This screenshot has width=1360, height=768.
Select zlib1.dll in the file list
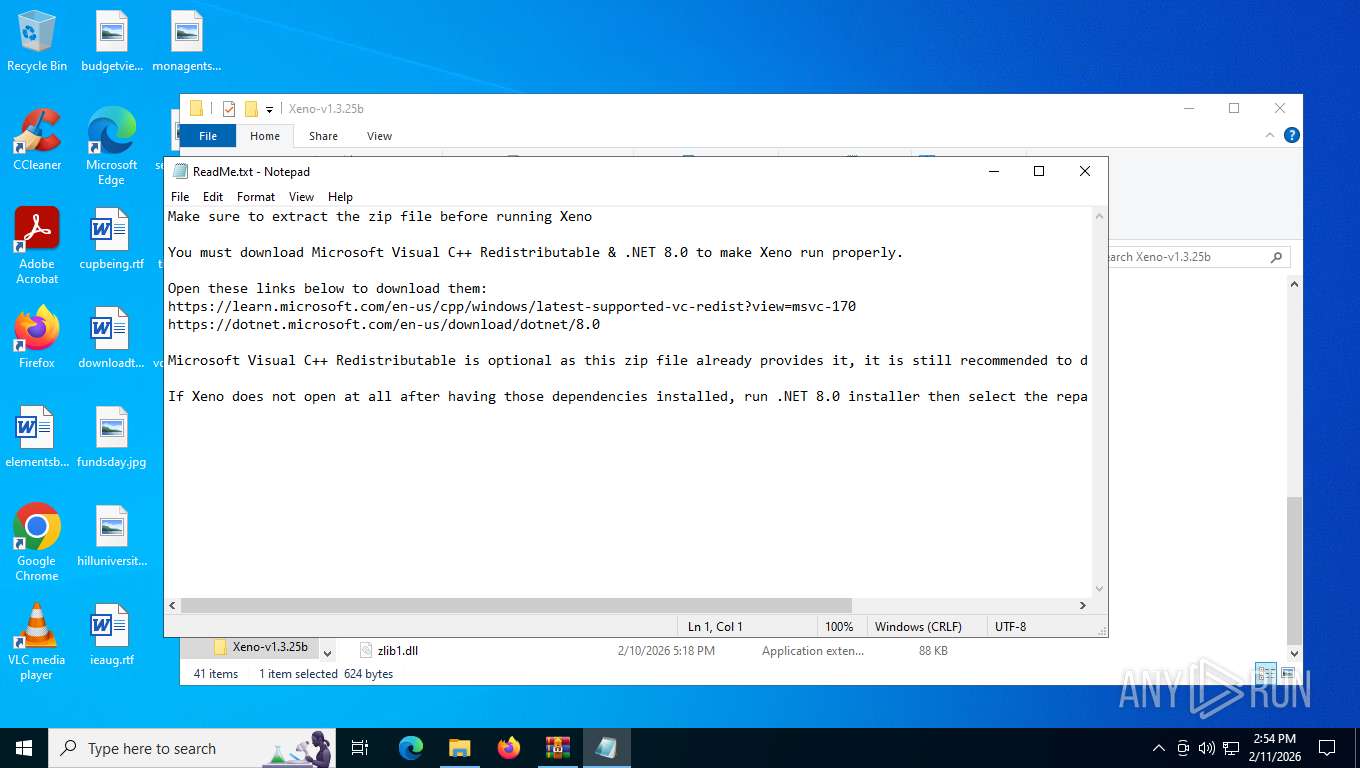click(398, 650)
